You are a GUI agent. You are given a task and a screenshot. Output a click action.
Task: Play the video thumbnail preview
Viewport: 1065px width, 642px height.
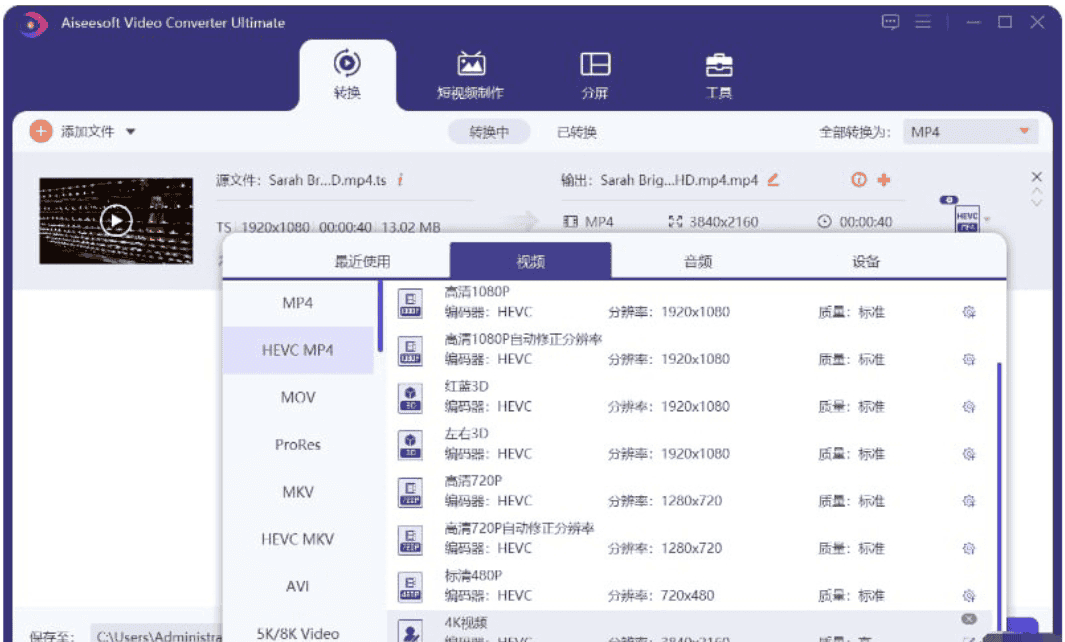click(x=117, y=220)
